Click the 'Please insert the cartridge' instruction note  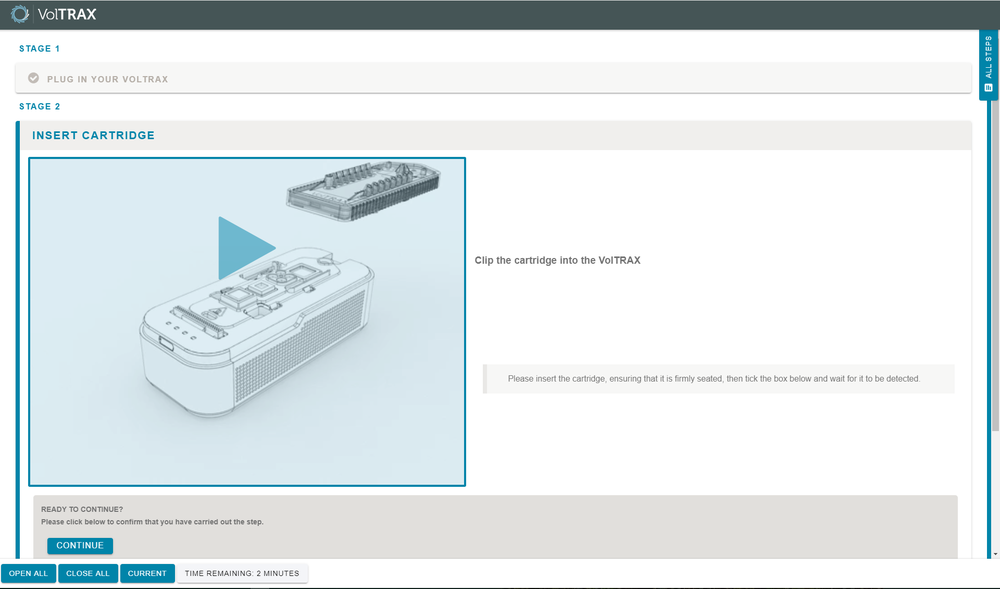(x=719, y=379)
